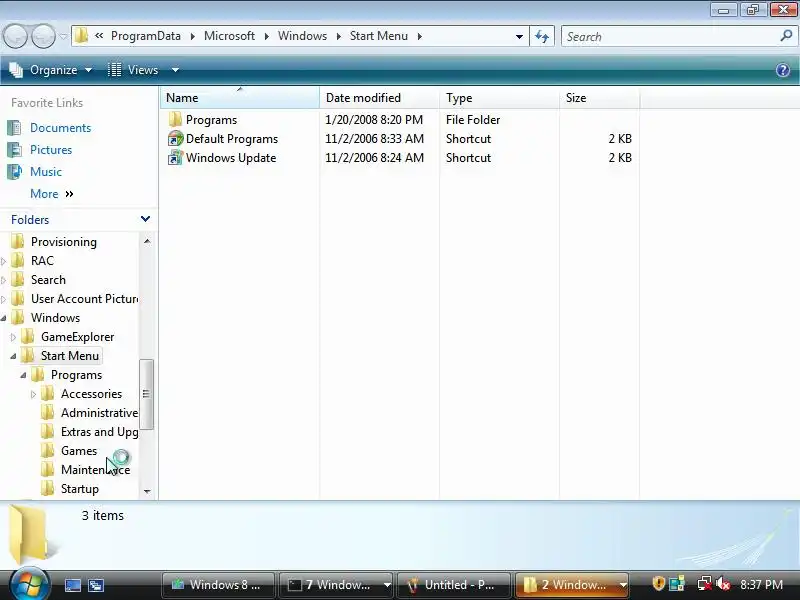Expand the Accessories tree node
800x600 pixels.
34,394
